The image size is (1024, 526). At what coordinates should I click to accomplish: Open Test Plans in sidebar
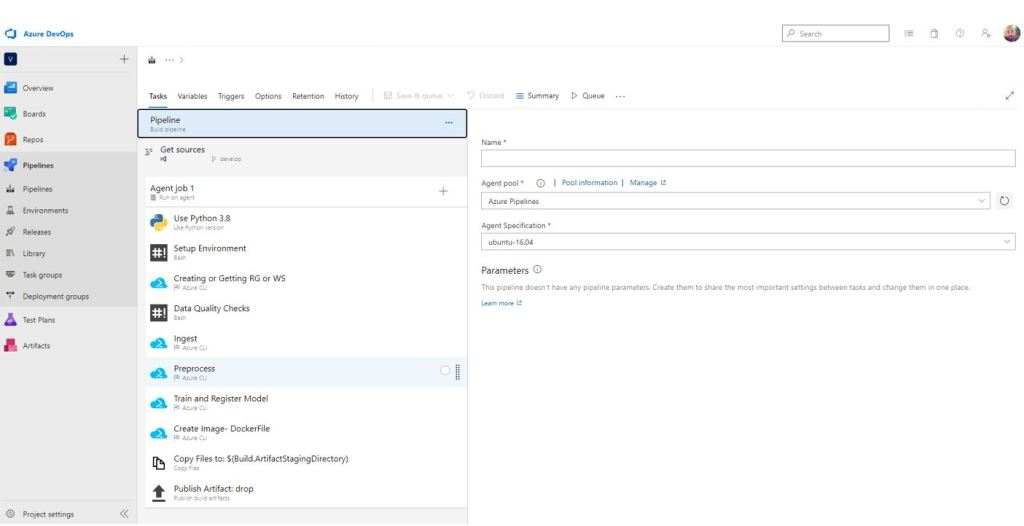pyautogui.click(x=39, y=320)
